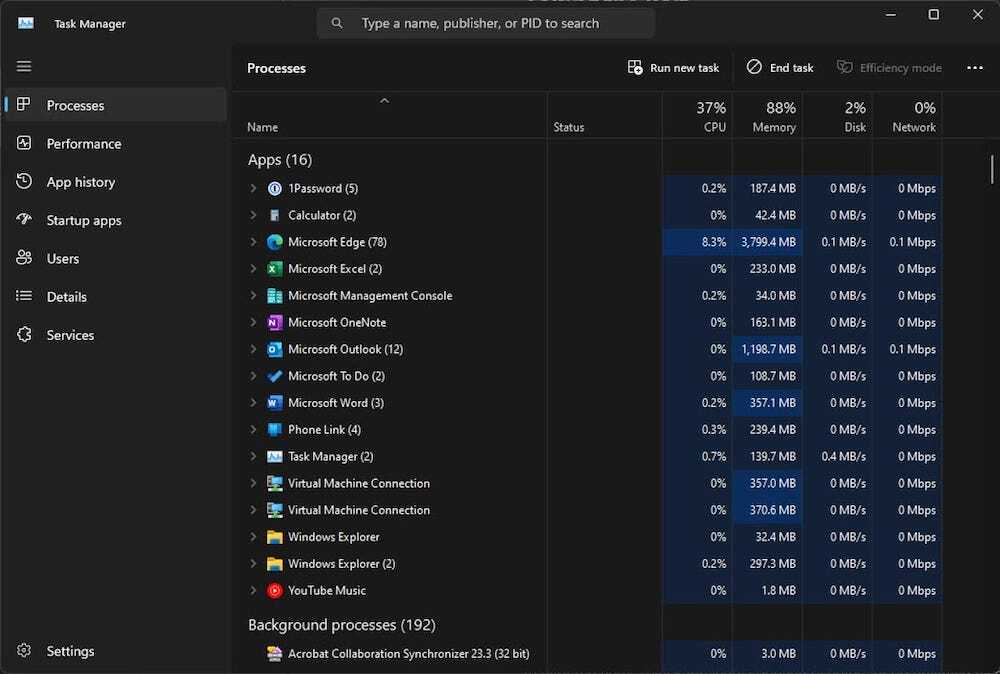The height and width of the screenshot is (674, 1000).
Task: Expand the 1Password process group
Action: pyautogui.click(x=253, y=188)
